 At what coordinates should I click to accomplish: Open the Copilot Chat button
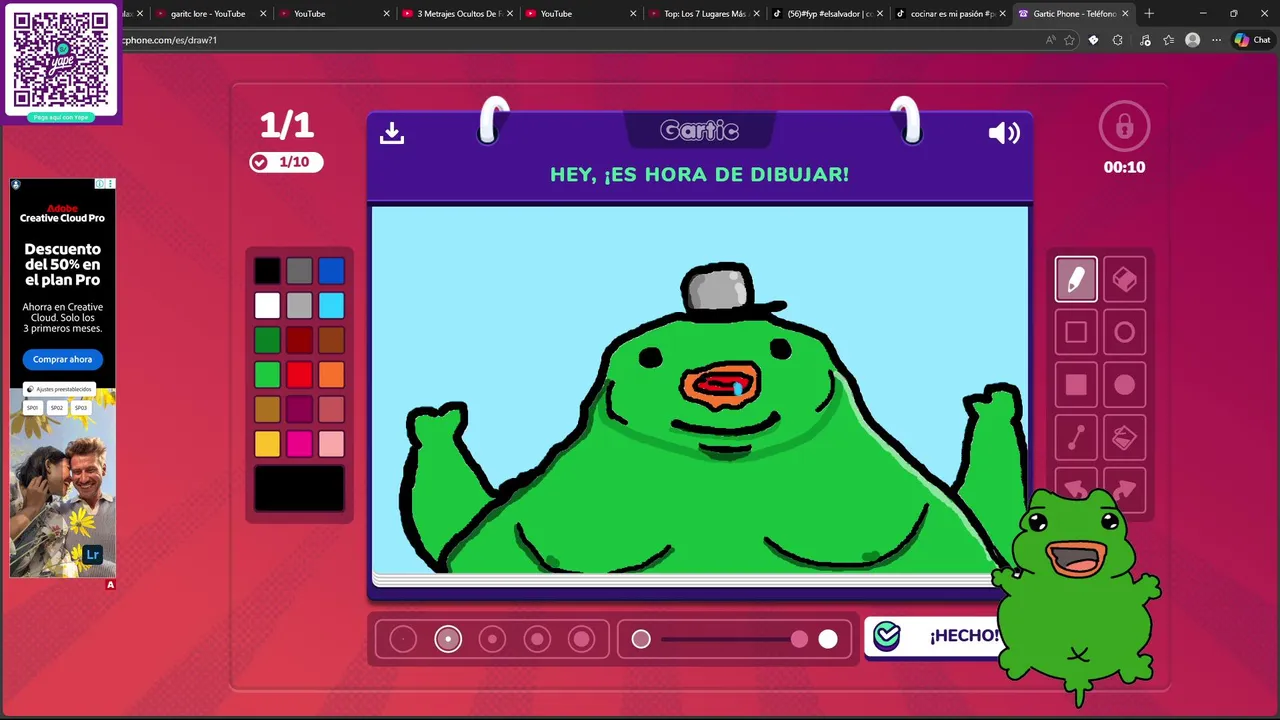[1252, 40]
